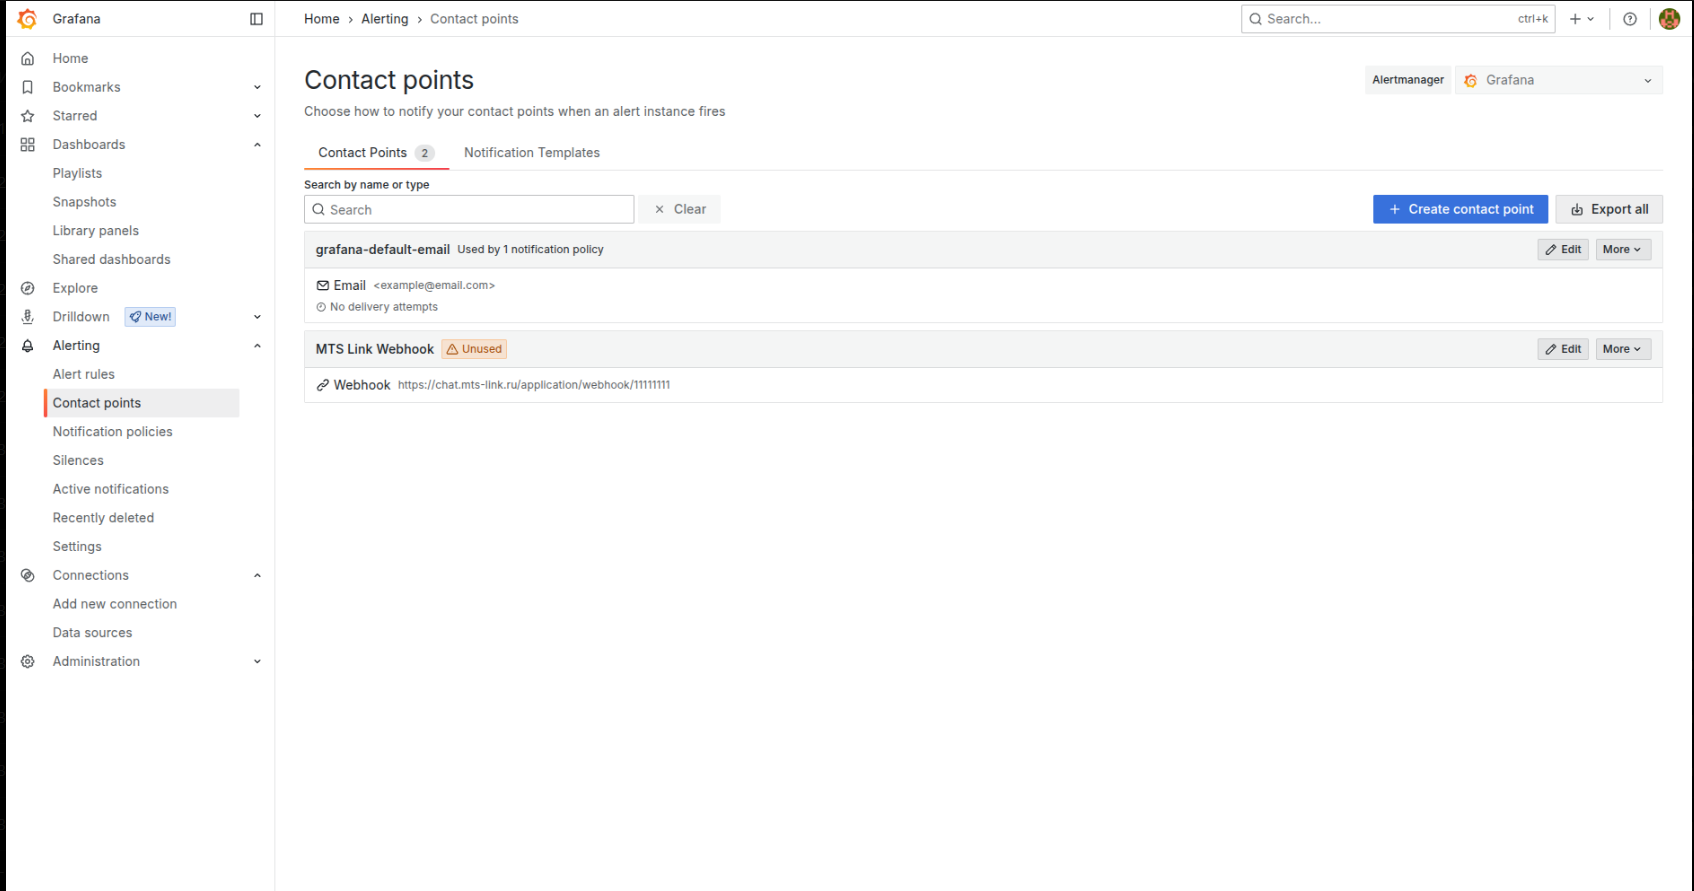Open More menu for MTS Link Webhook
1694x891 pixels.
pyautogui.click(x=1622, y=349)
